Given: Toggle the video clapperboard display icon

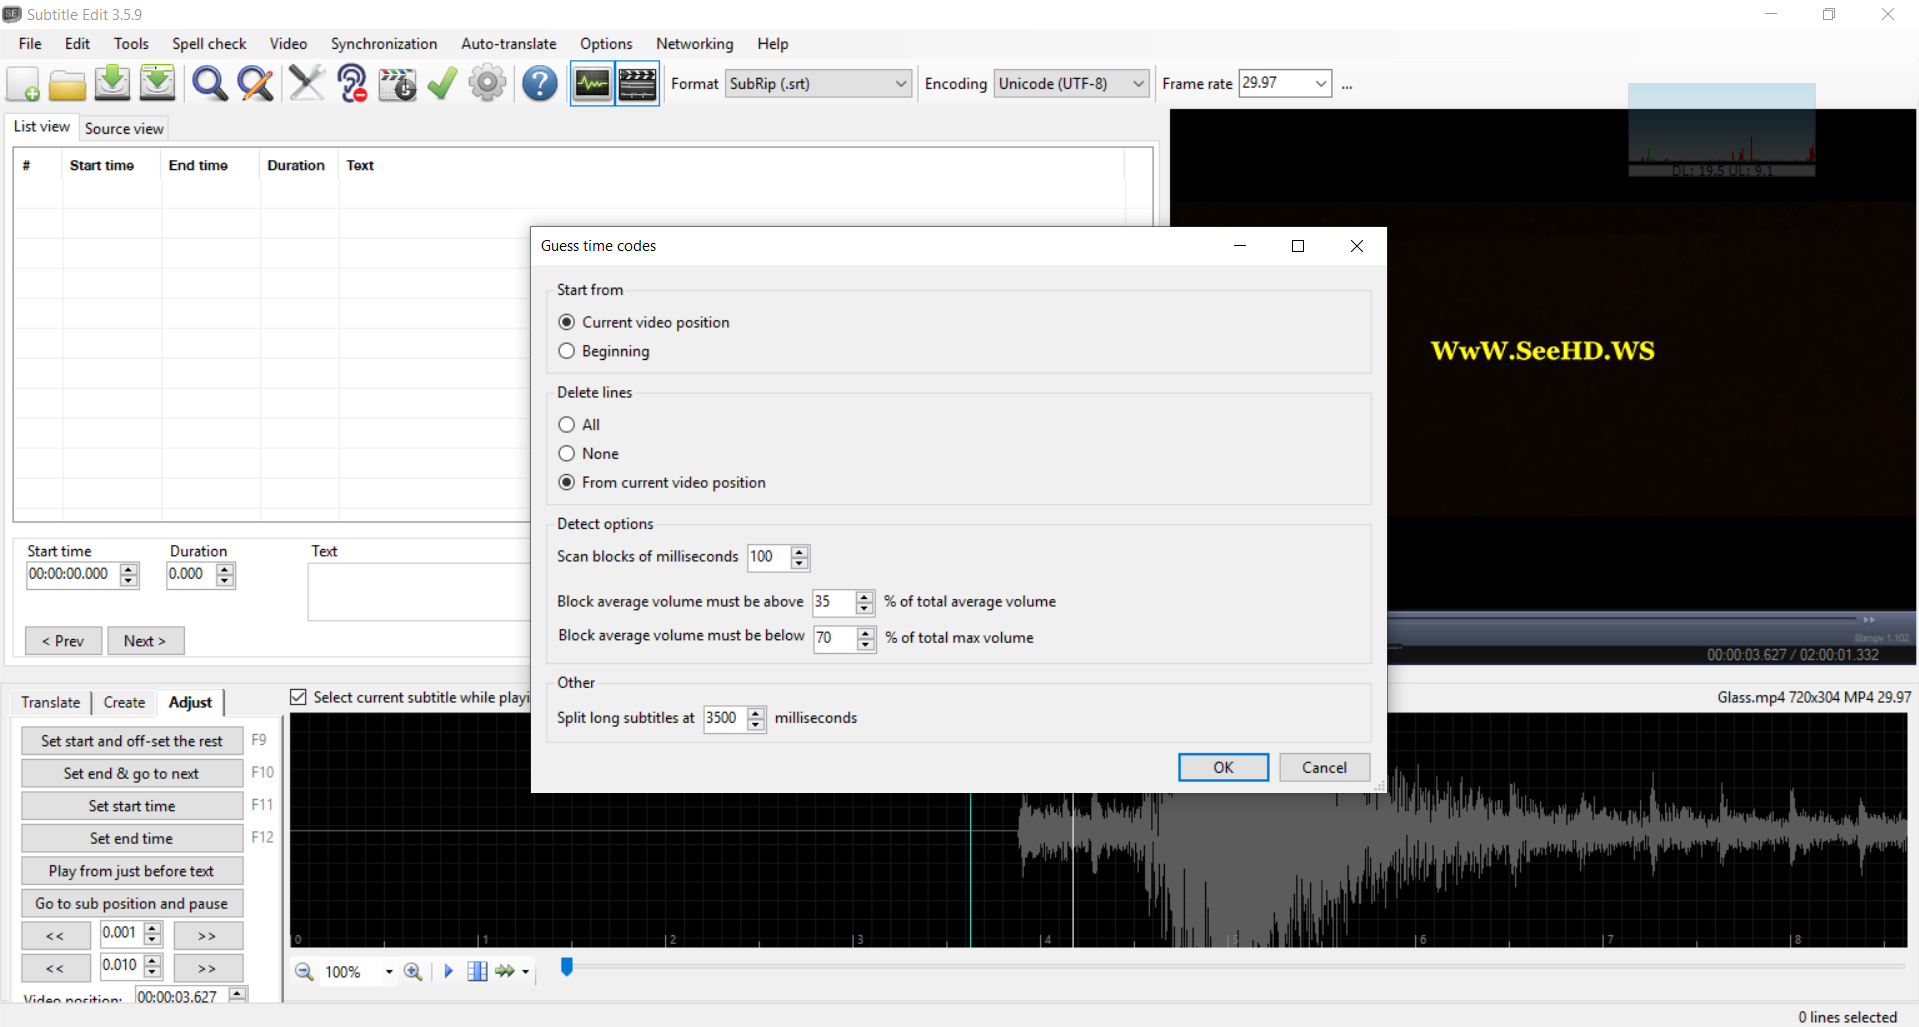Looking at the screenshot, I should [x=637, y=83].
